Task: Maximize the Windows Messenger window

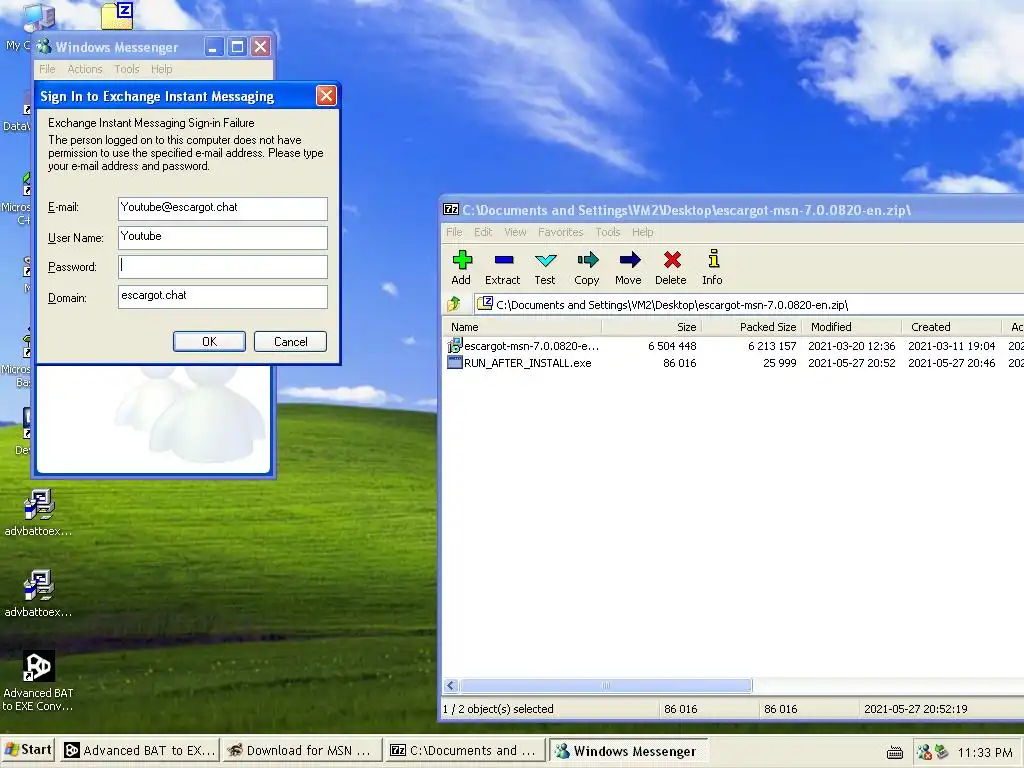Action: 238,46
